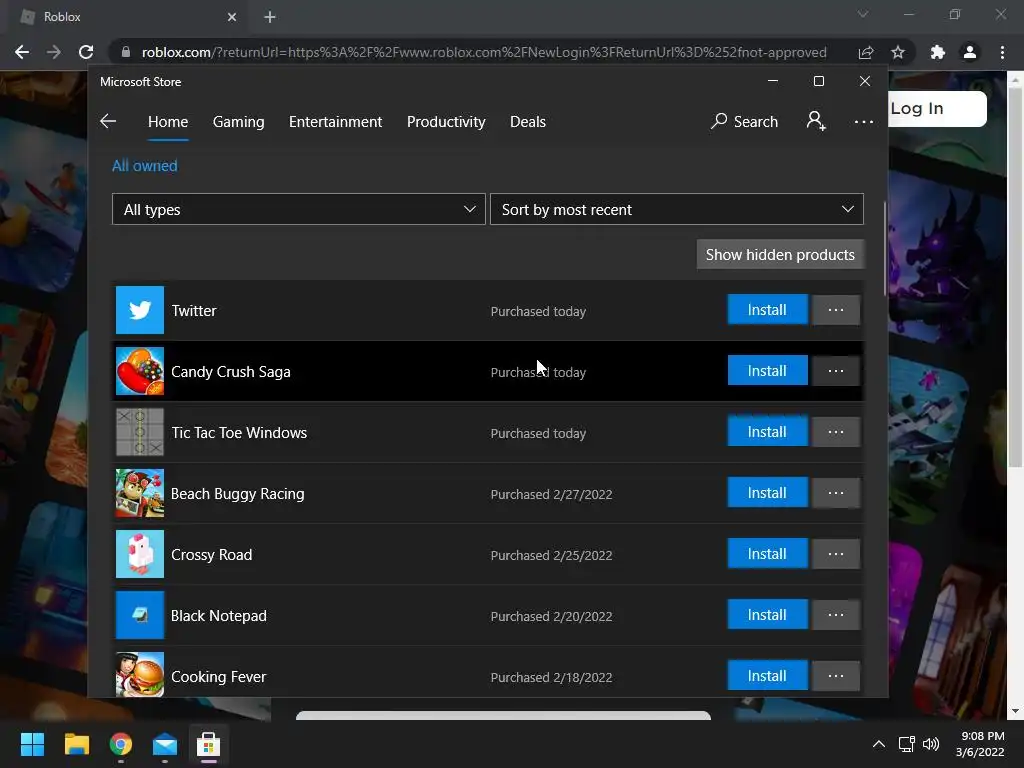Install Tic Tac Toe Windows

[767, 432]
